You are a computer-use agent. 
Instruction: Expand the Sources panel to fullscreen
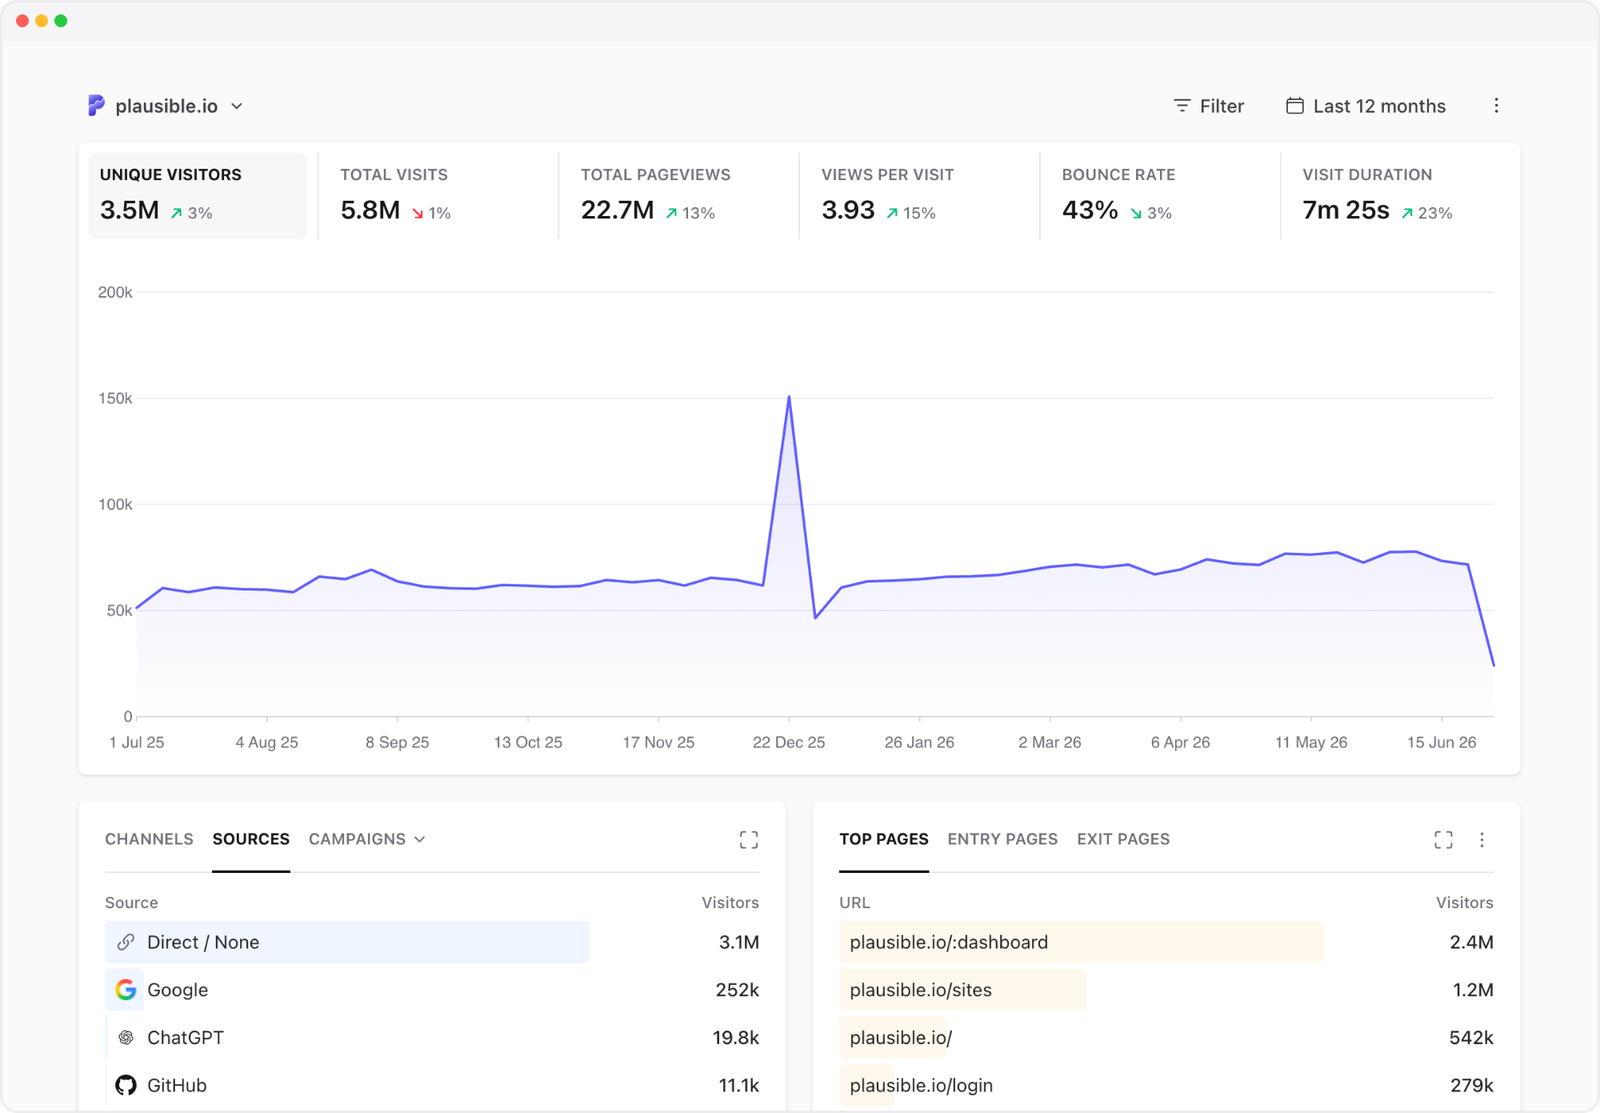click(749, 840)
